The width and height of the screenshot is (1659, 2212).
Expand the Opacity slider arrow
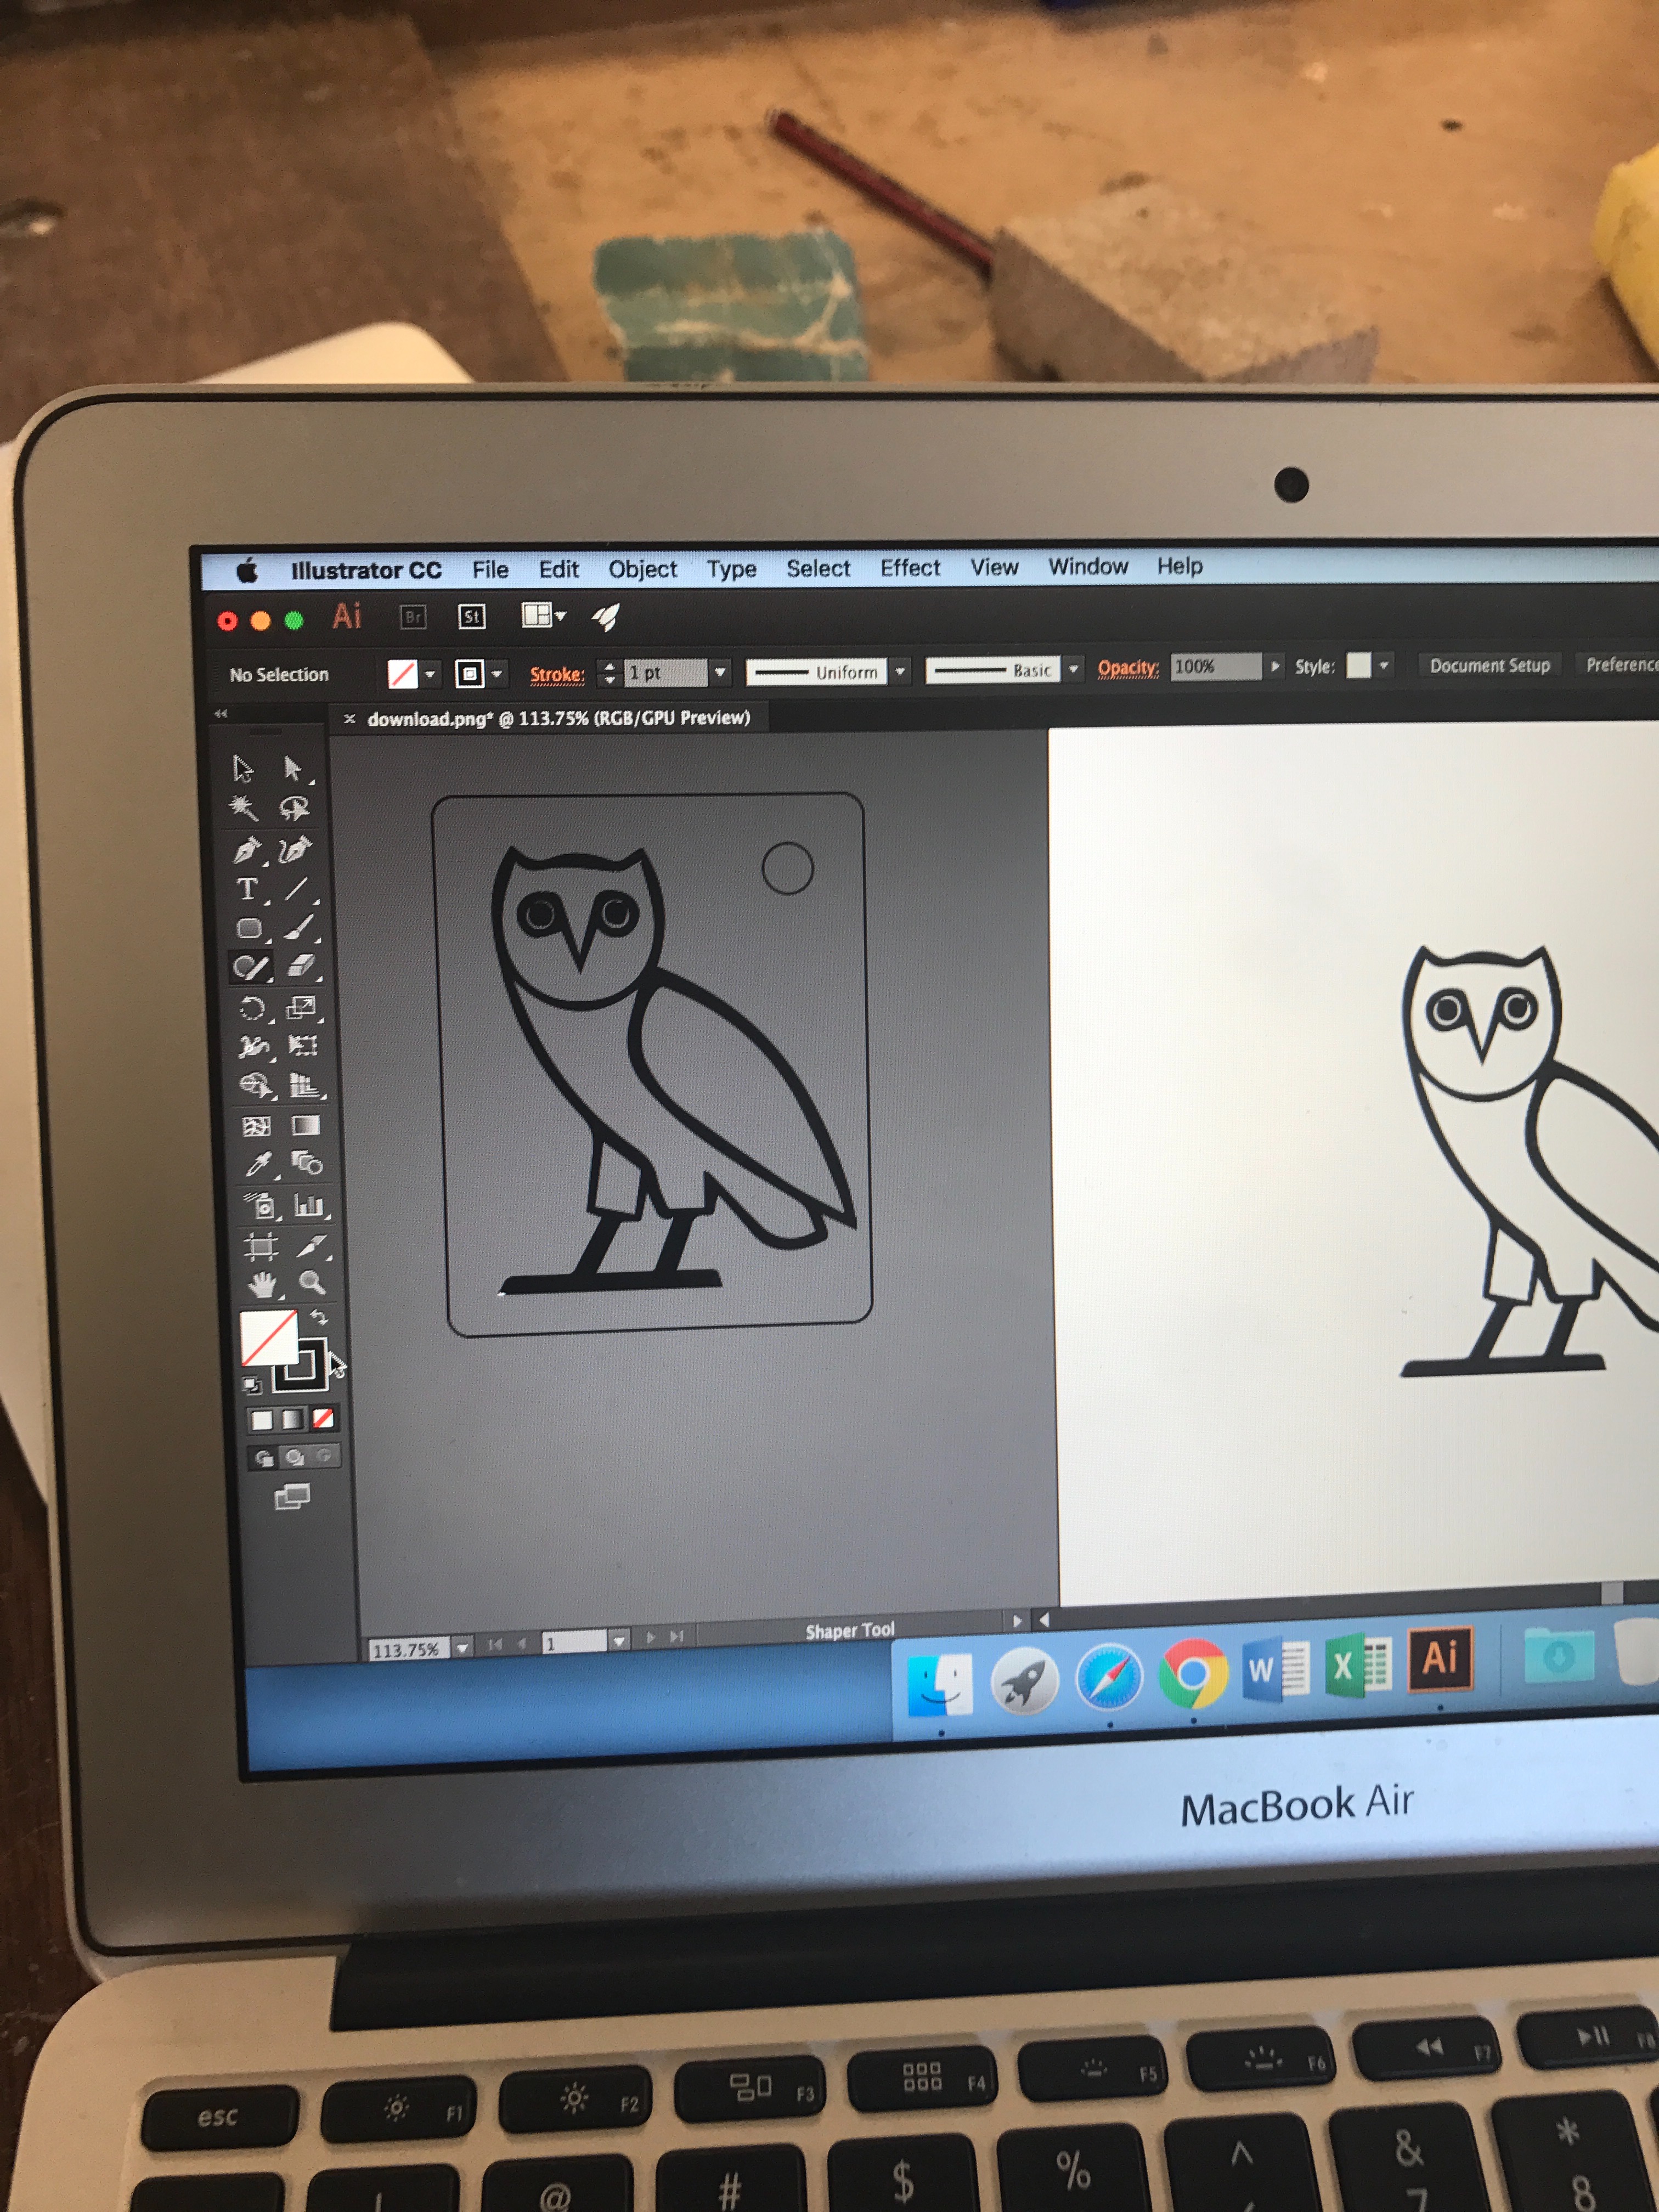coord(1275,666)
